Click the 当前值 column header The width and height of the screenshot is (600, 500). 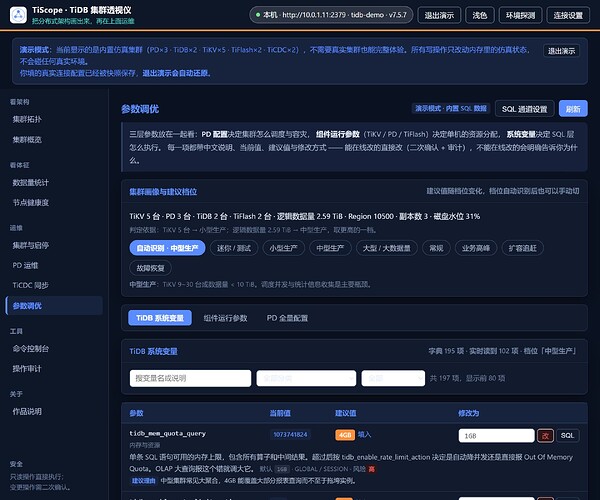click(280, 413)
